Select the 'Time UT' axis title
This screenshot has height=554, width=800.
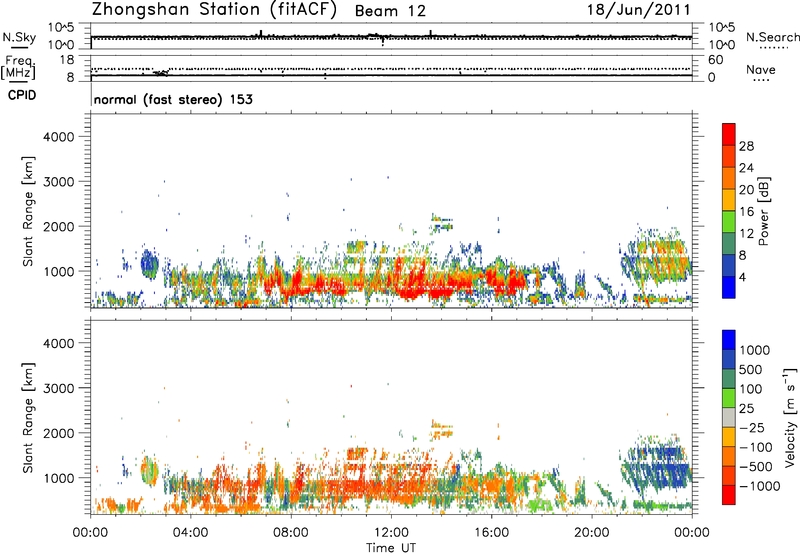[x=391, y=548]
